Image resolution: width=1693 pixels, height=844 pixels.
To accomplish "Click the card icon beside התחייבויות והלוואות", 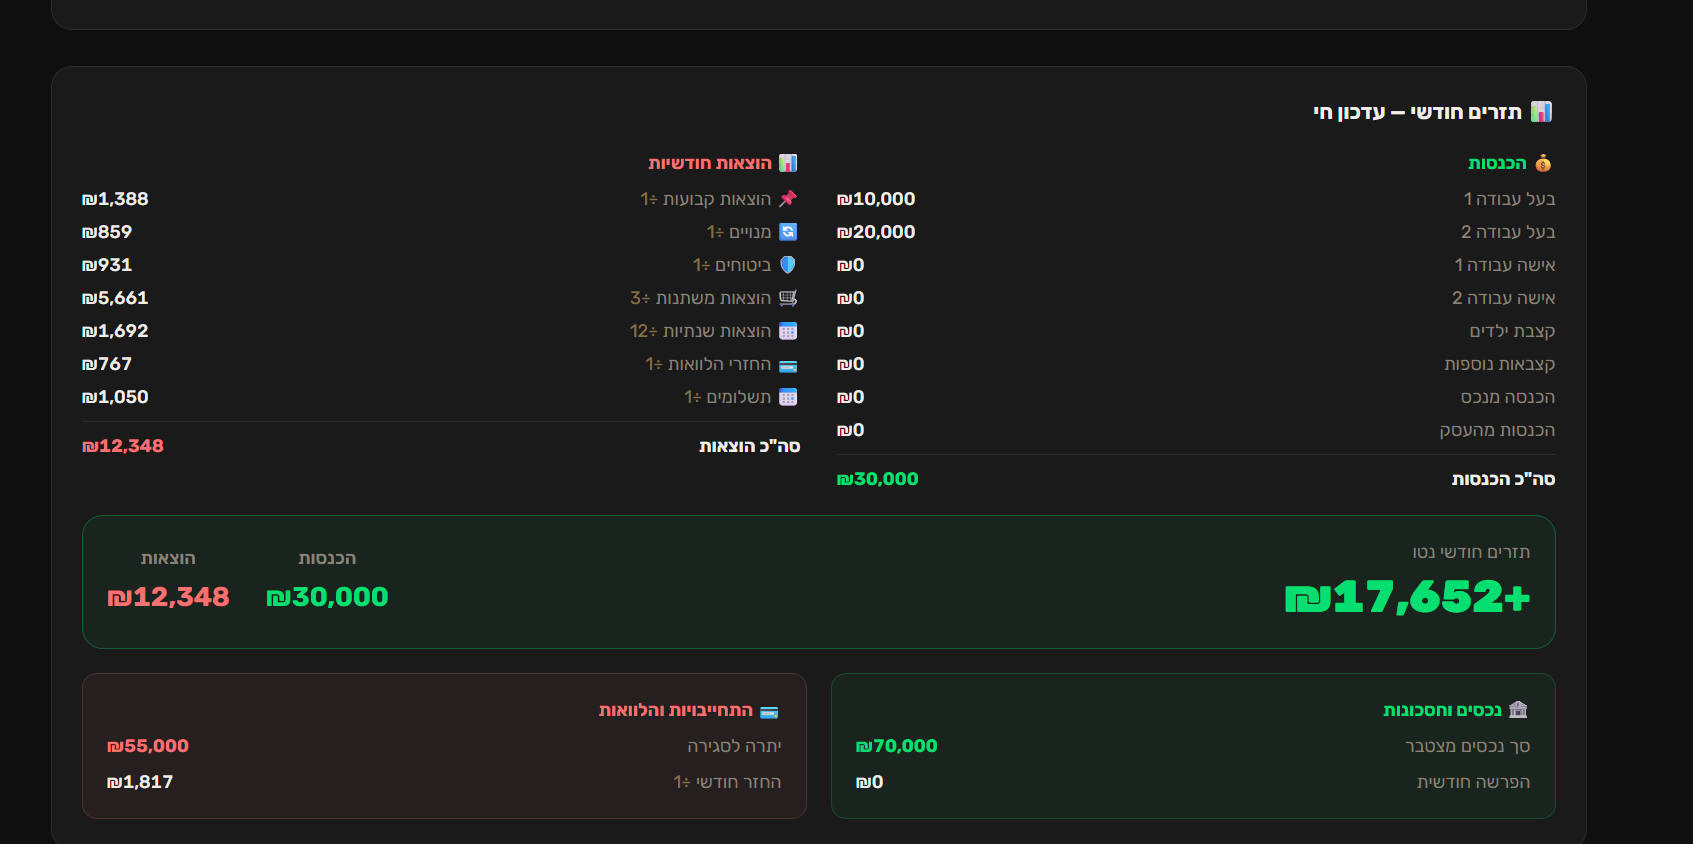I will (x=769, y=712).
